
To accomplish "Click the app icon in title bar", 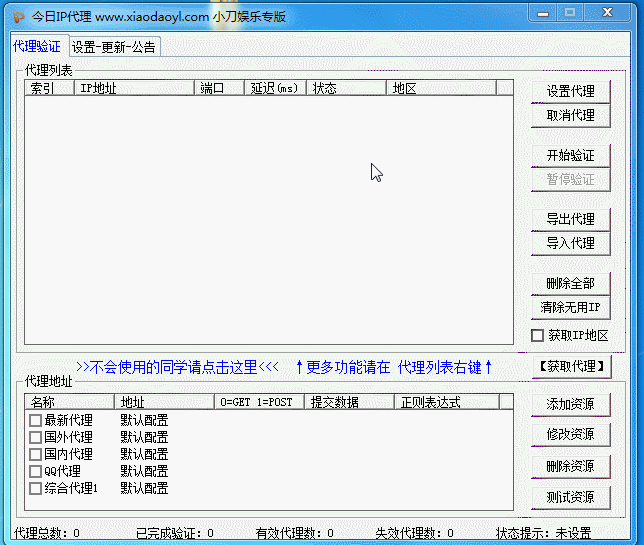I will tap(17, 17).
